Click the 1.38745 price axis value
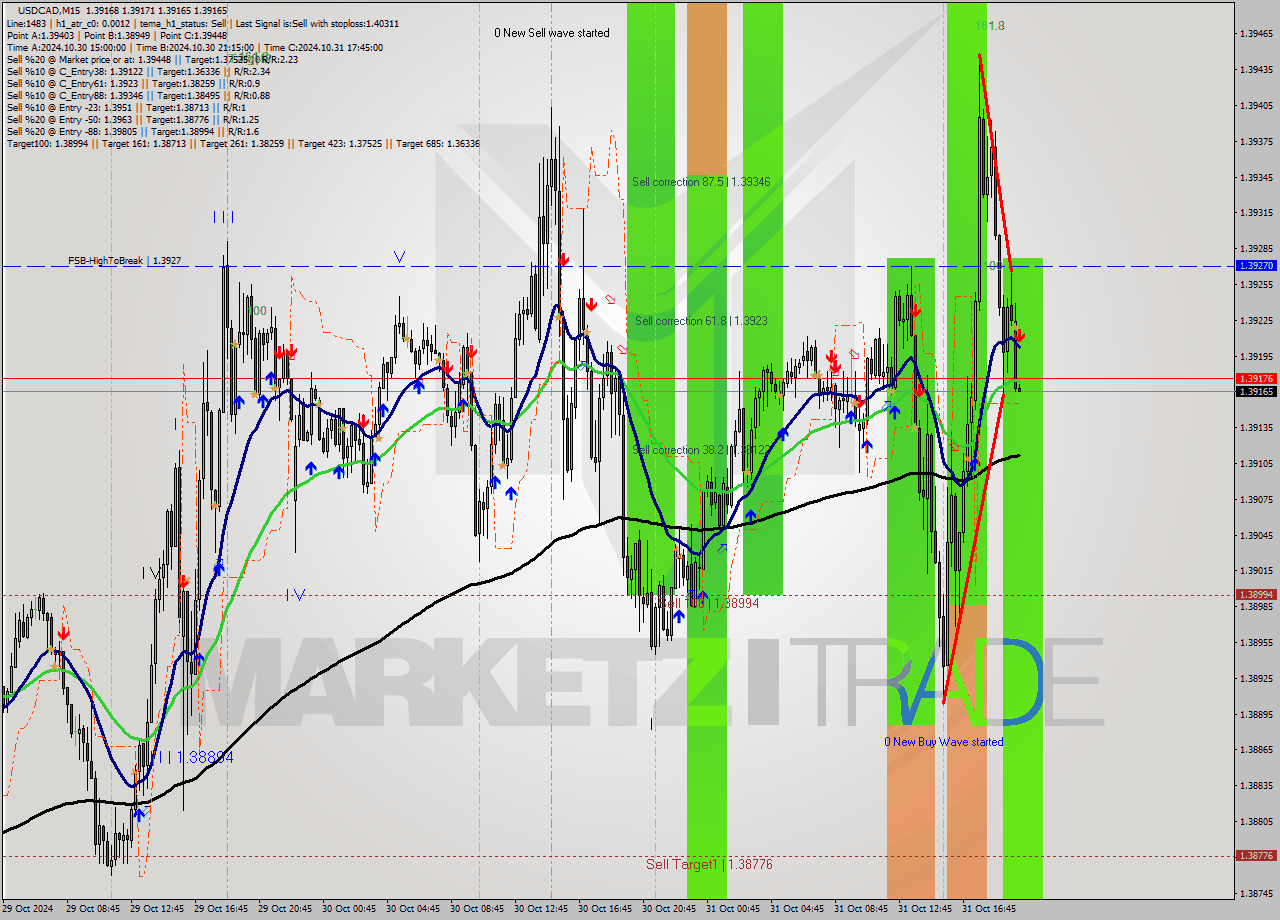This screenshot has height=920, width=1280. [x=1256, y=893]
